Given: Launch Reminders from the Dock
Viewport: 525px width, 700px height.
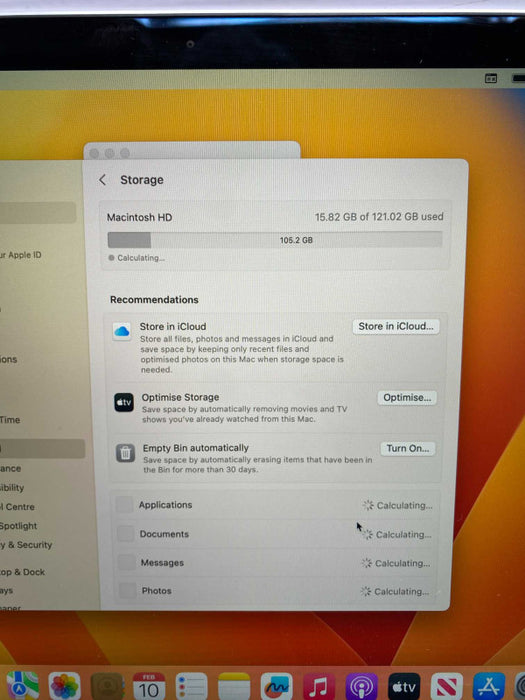Looking at the screenshot, I should pyautogui.click(x=191, y=686).
